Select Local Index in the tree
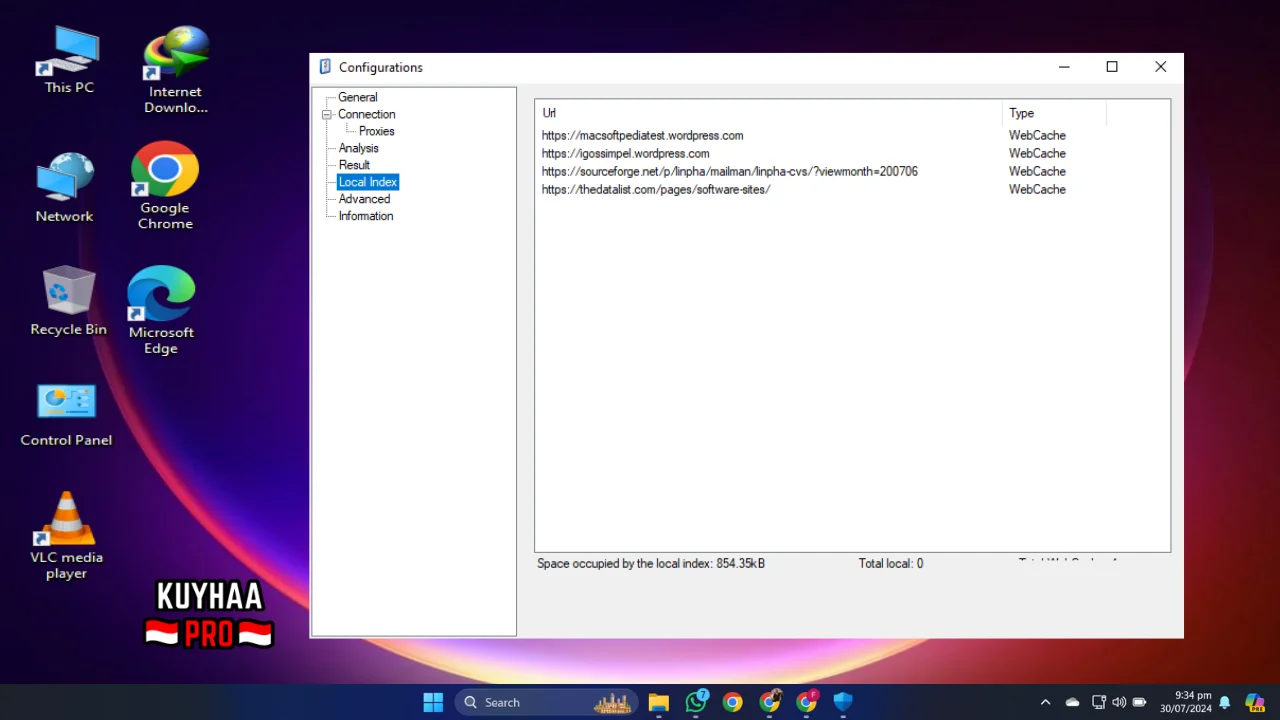1280x720 pixels. pyautogui.click(x=367, y=182)
